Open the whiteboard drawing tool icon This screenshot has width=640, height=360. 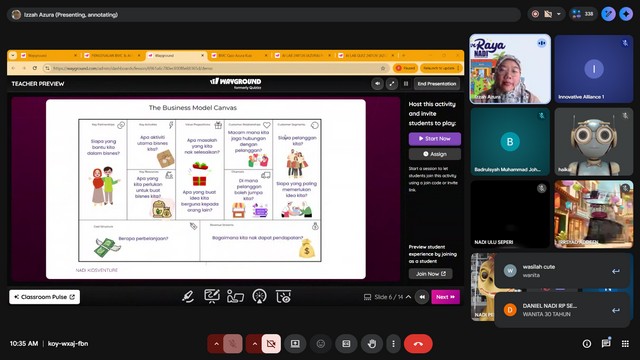(x=211, y=296)
